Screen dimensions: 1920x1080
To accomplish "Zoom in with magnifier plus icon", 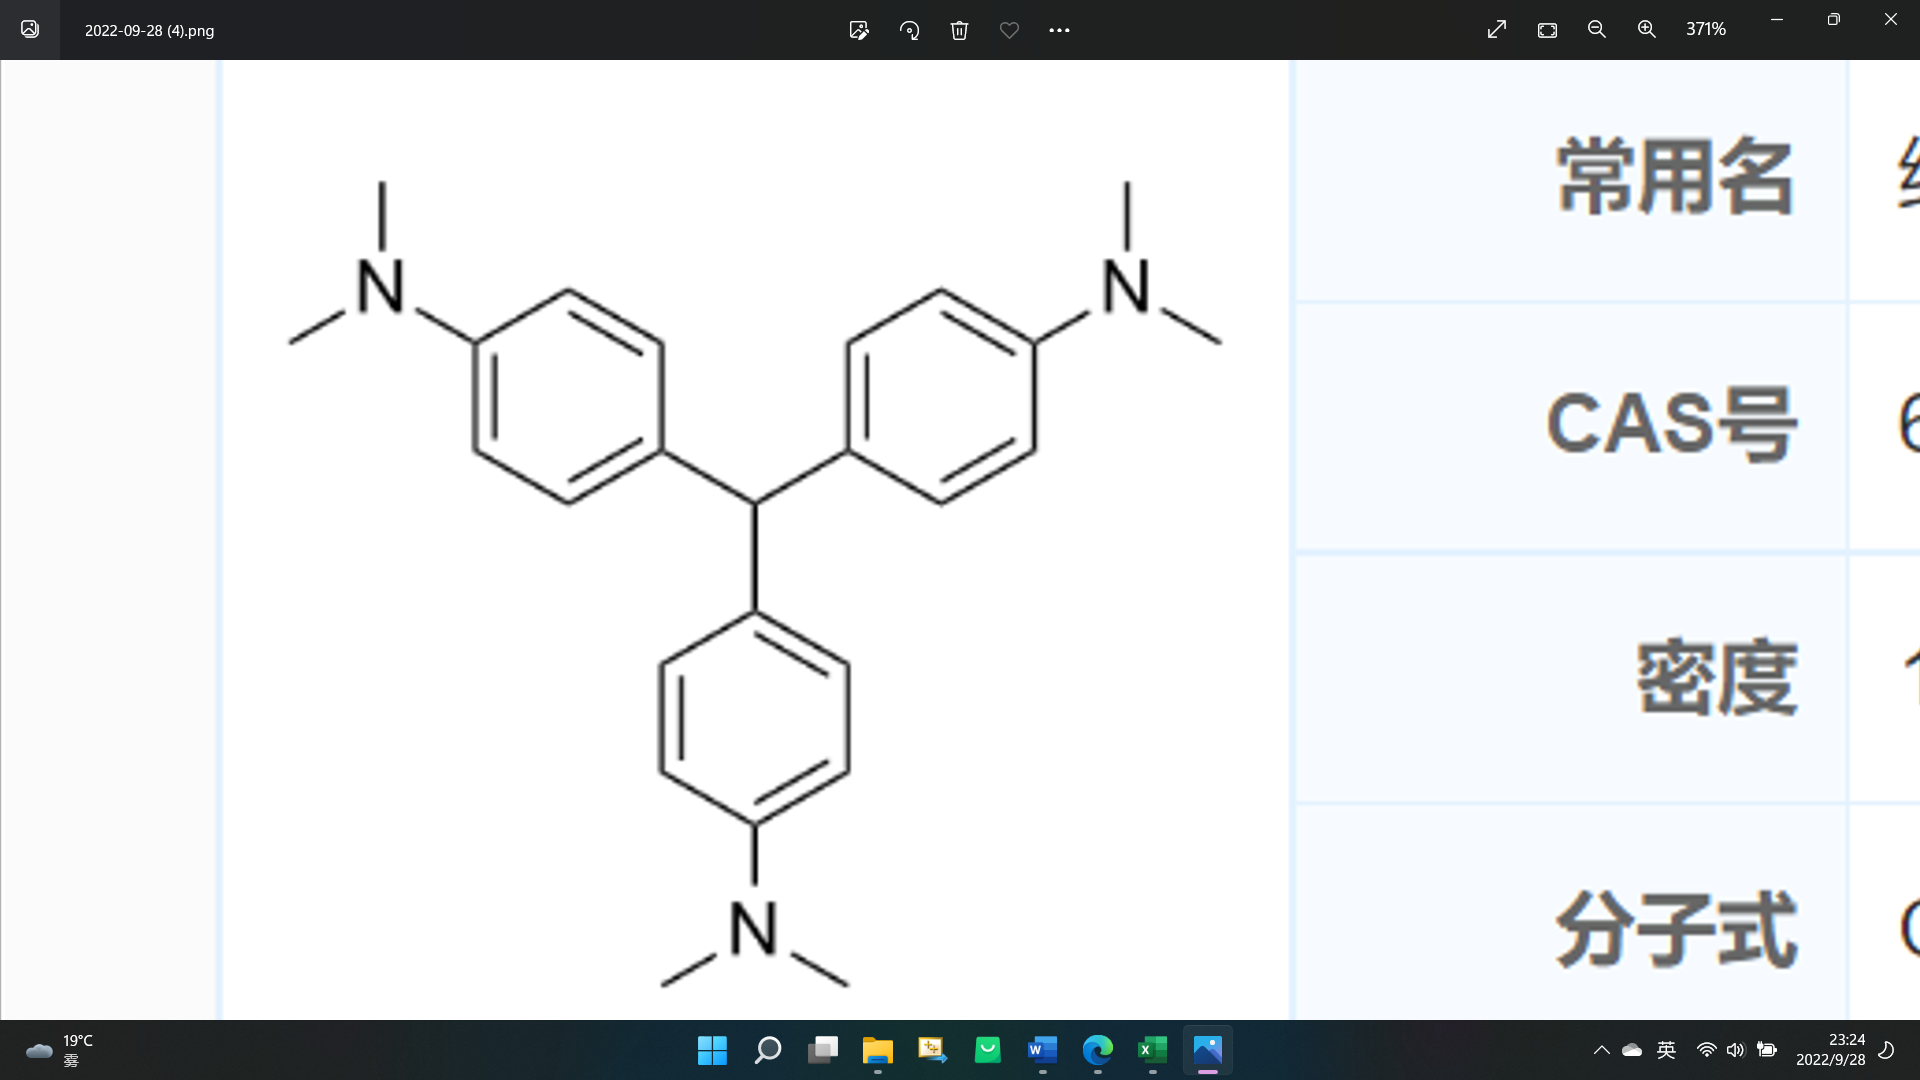I will pyautogui.click(x=1647, y=30).
